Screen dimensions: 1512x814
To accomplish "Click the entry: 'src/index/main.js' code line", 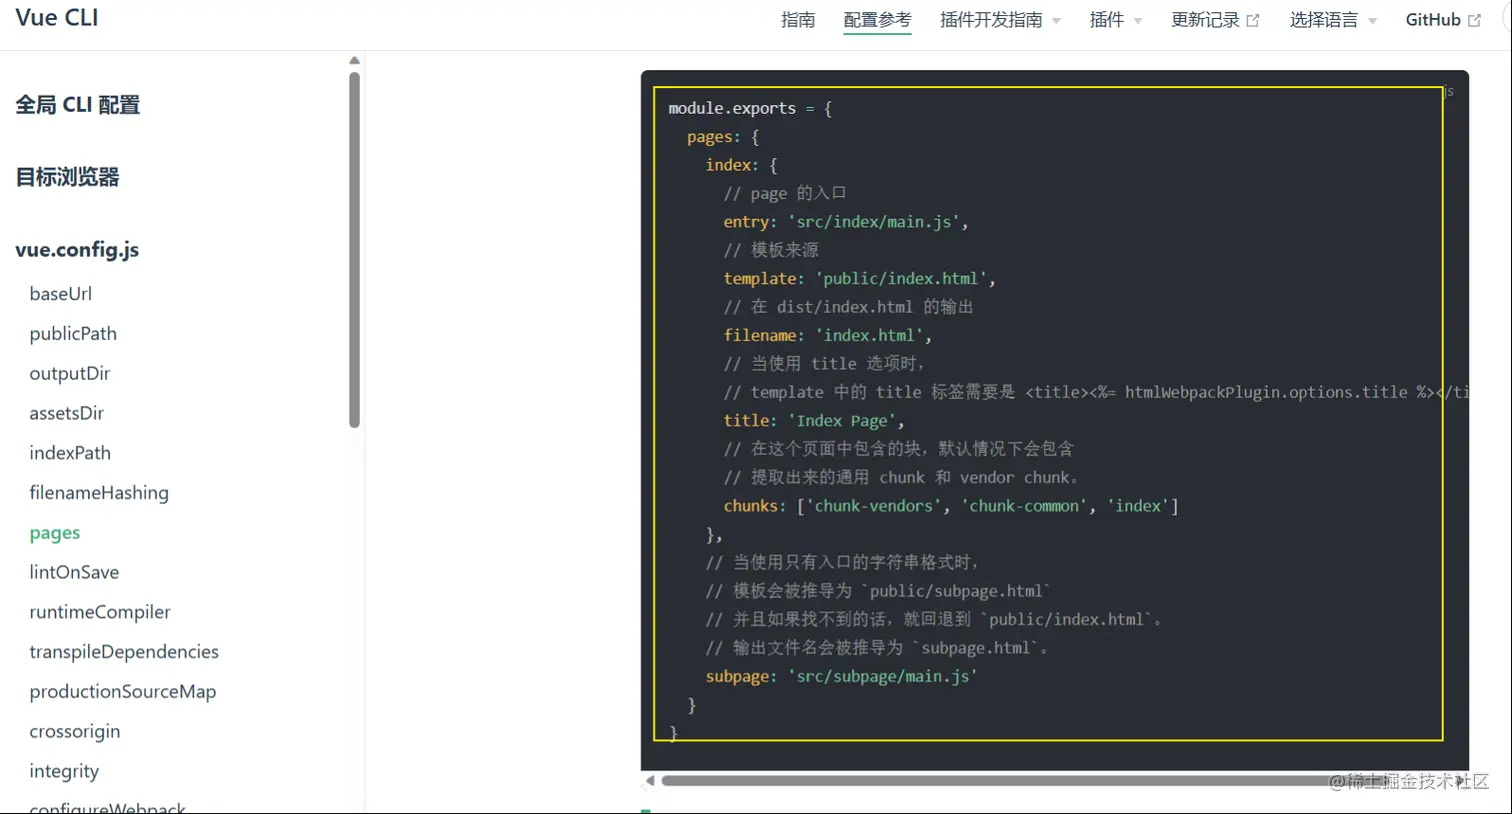I will (846, 222).
